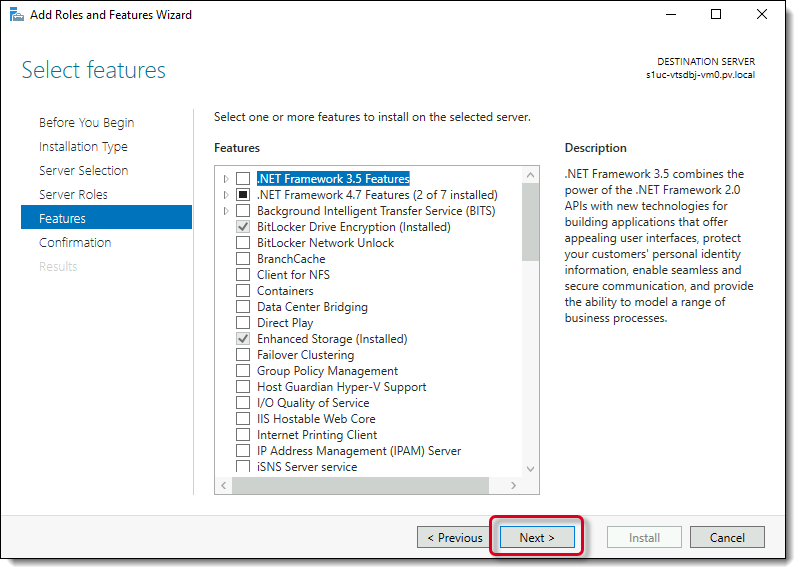Switch to the Confirmation page
801x574 pixels.
75,243
